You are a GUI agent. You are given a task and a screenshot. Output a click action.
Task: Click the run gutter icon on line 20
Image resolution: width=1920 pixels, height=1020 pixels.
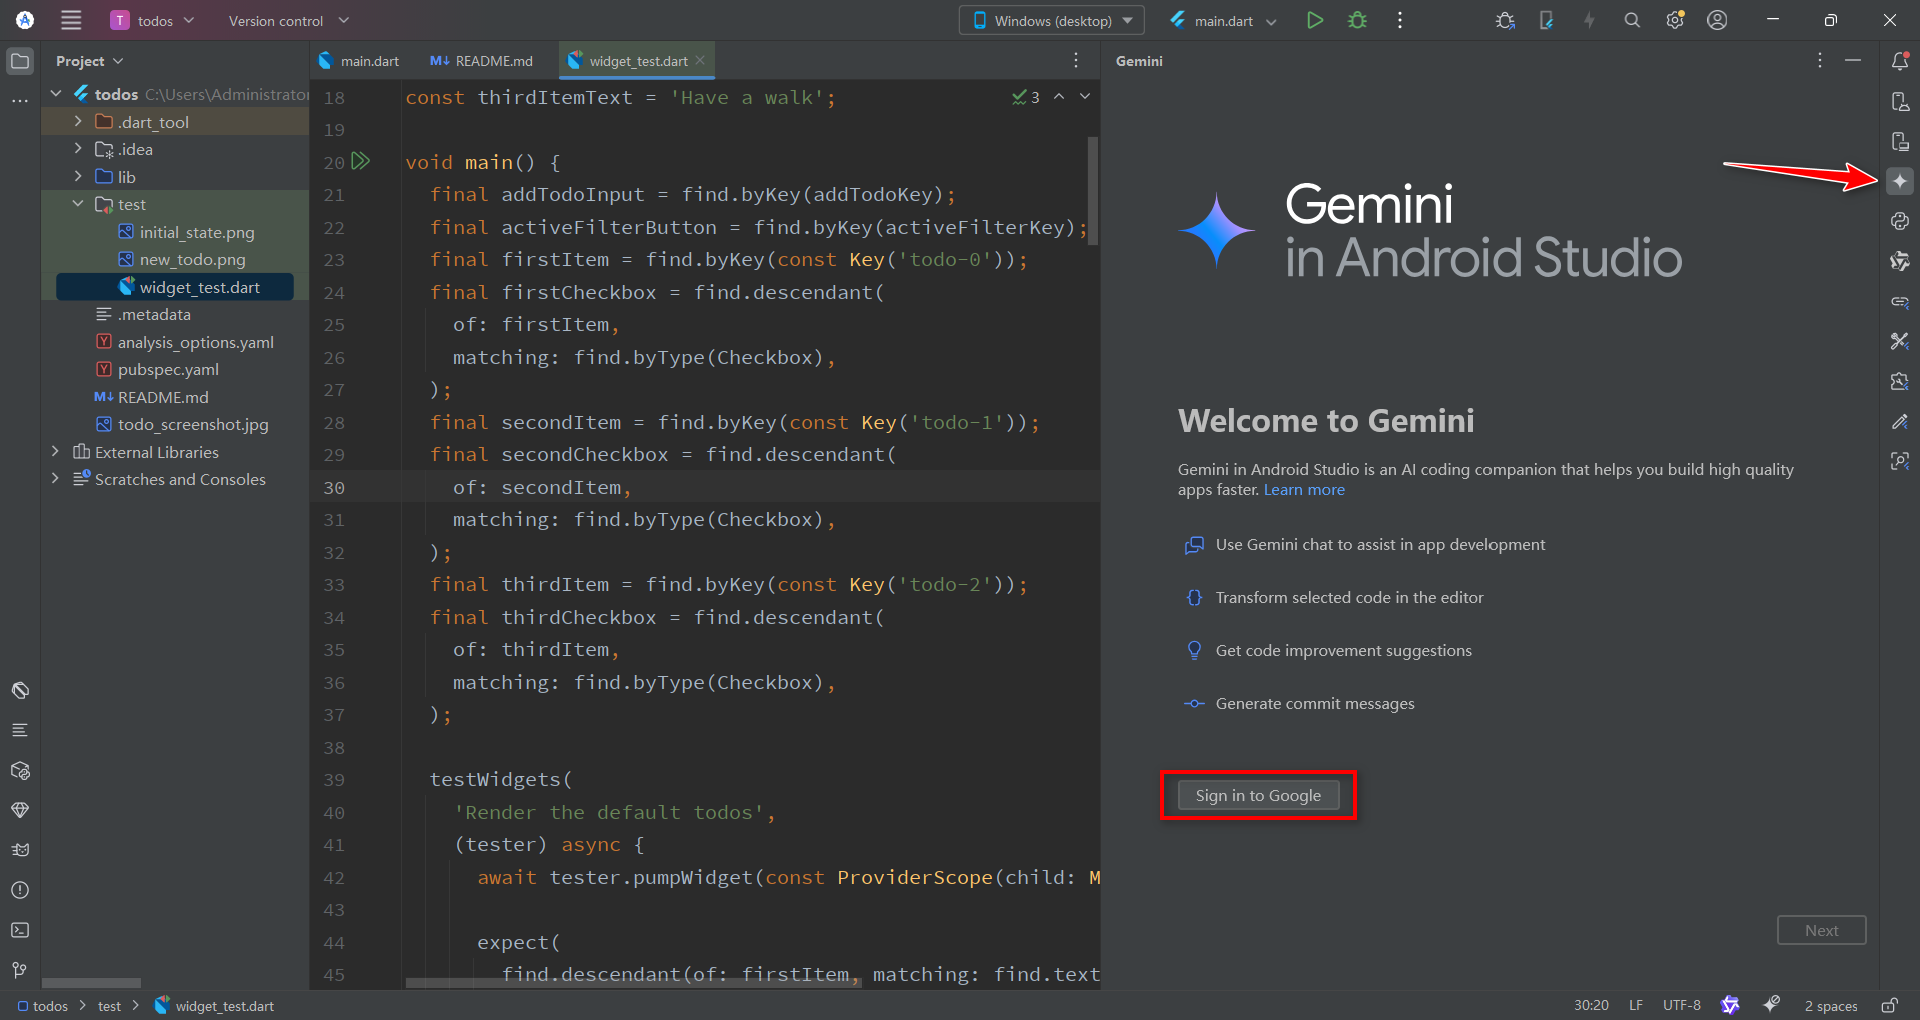point(361,161)
